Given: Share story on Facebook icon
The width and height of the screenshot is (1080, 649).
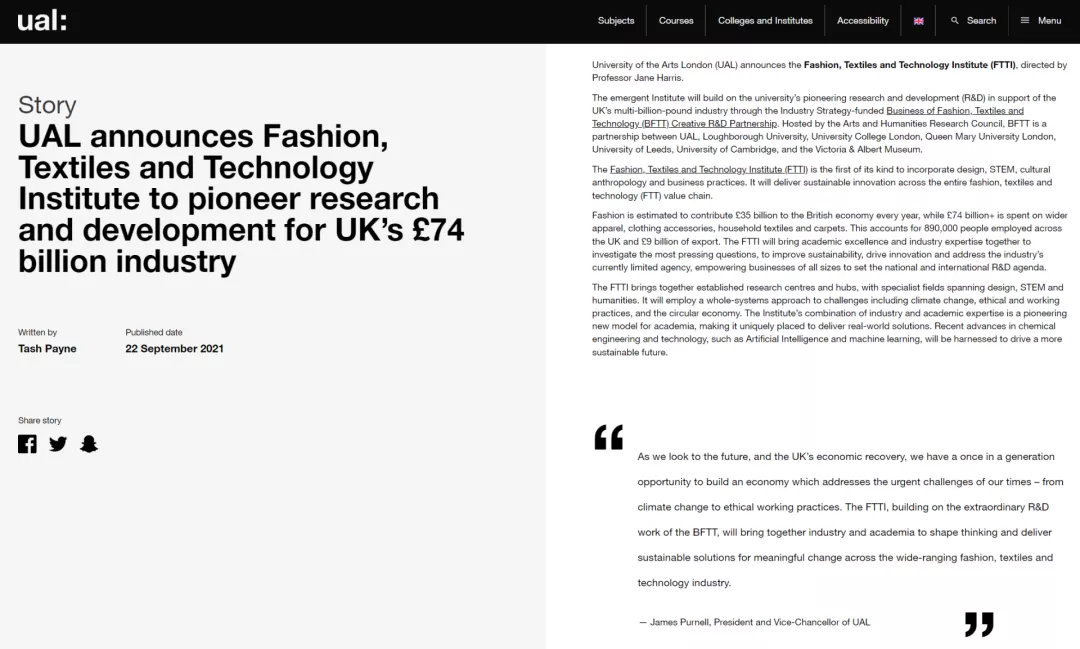Looking at the screenshot, I should point(28,444).
